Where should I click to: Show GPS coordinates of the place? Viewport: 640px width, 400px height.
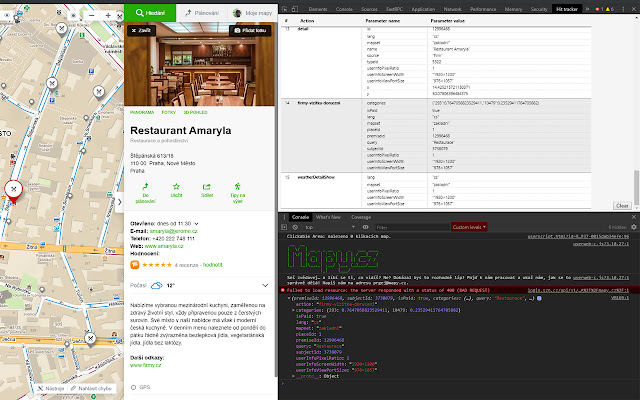coord(141,387)
